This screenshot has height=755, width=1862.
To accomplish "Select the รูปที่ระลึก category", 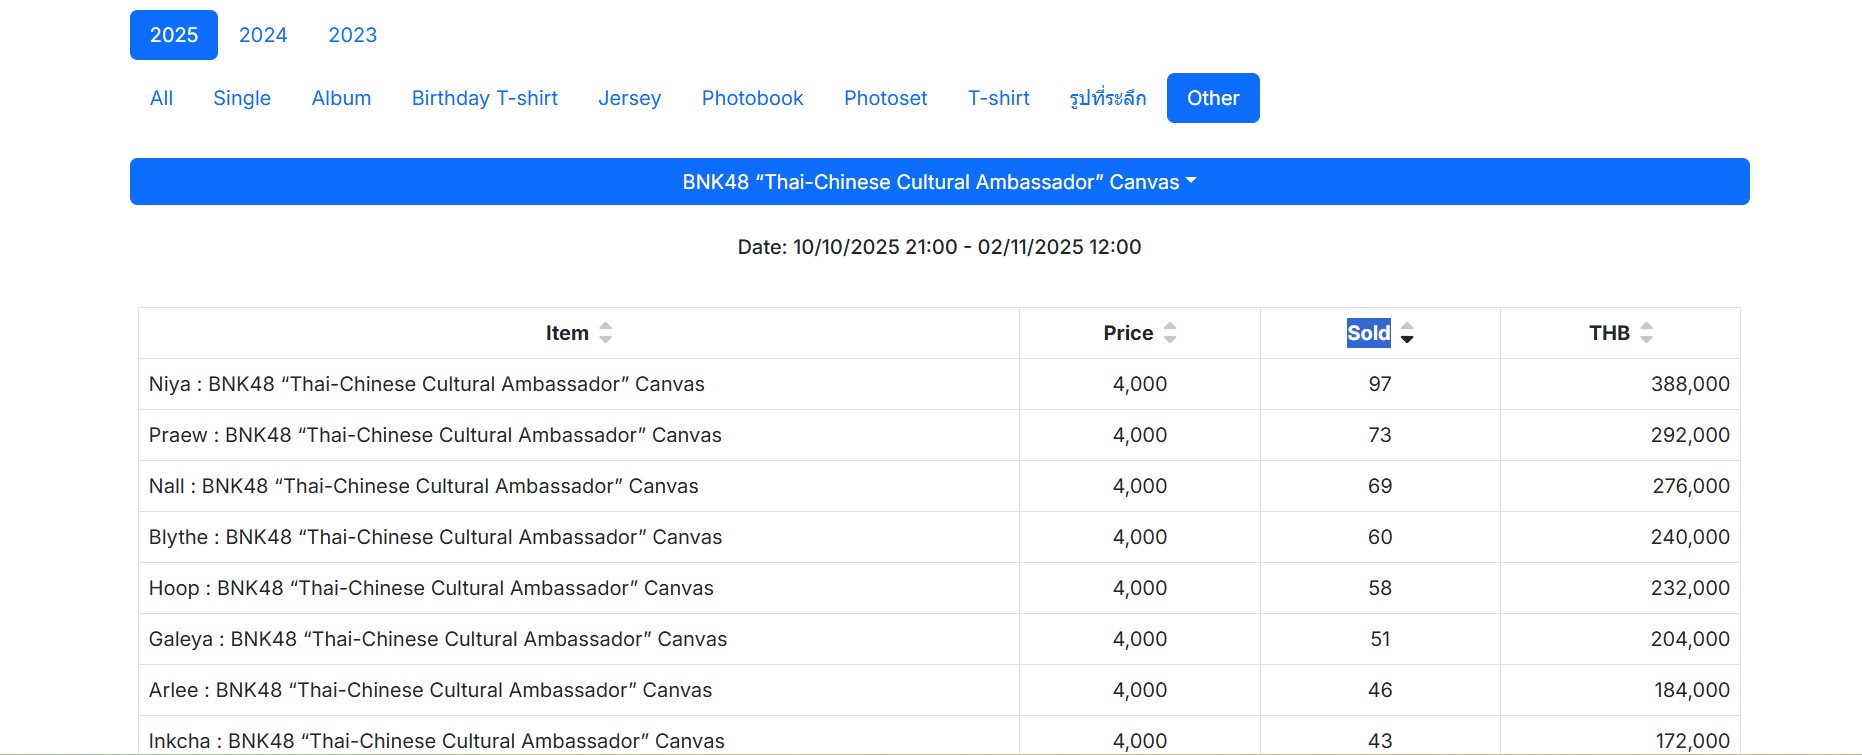I will (1108, 98).
